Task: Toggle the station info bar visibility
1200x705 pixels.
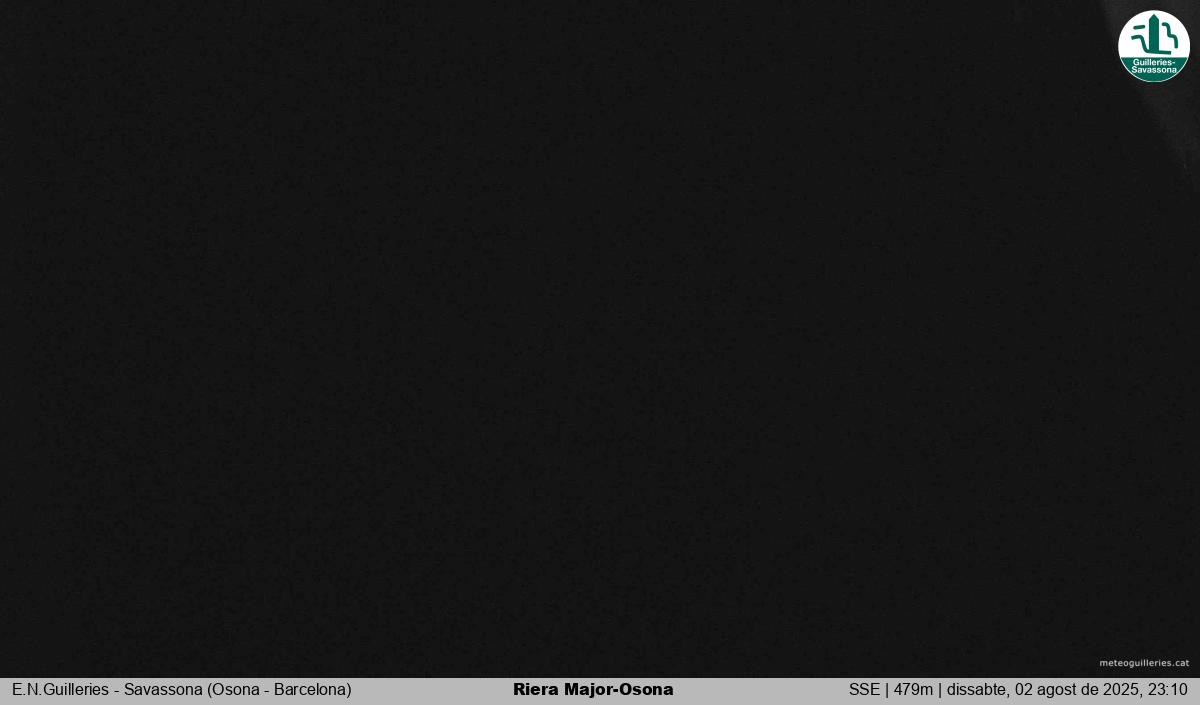Action: [x=600, y=690]
